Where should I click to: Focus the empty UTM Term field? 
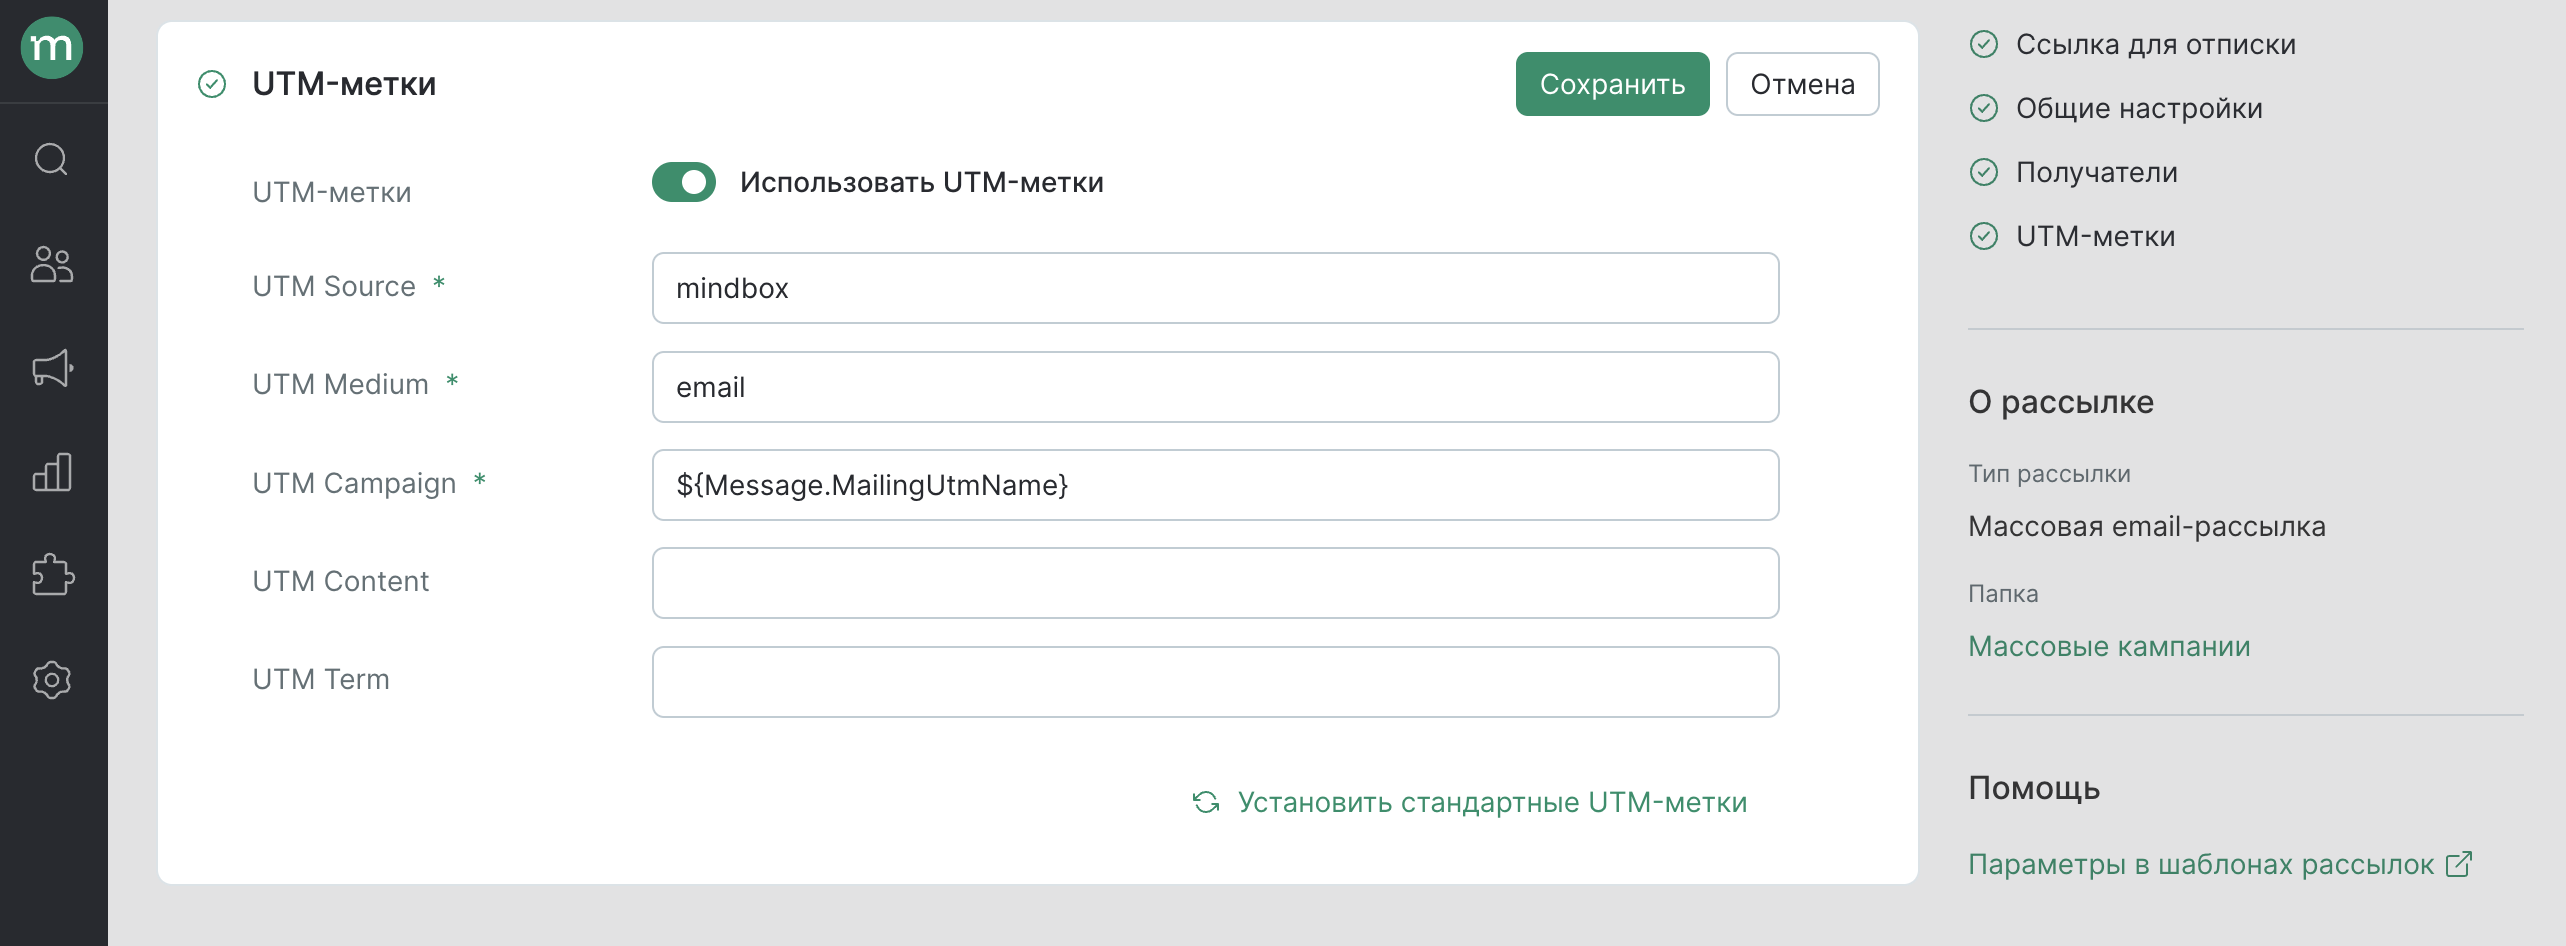tap(1215, 682)
